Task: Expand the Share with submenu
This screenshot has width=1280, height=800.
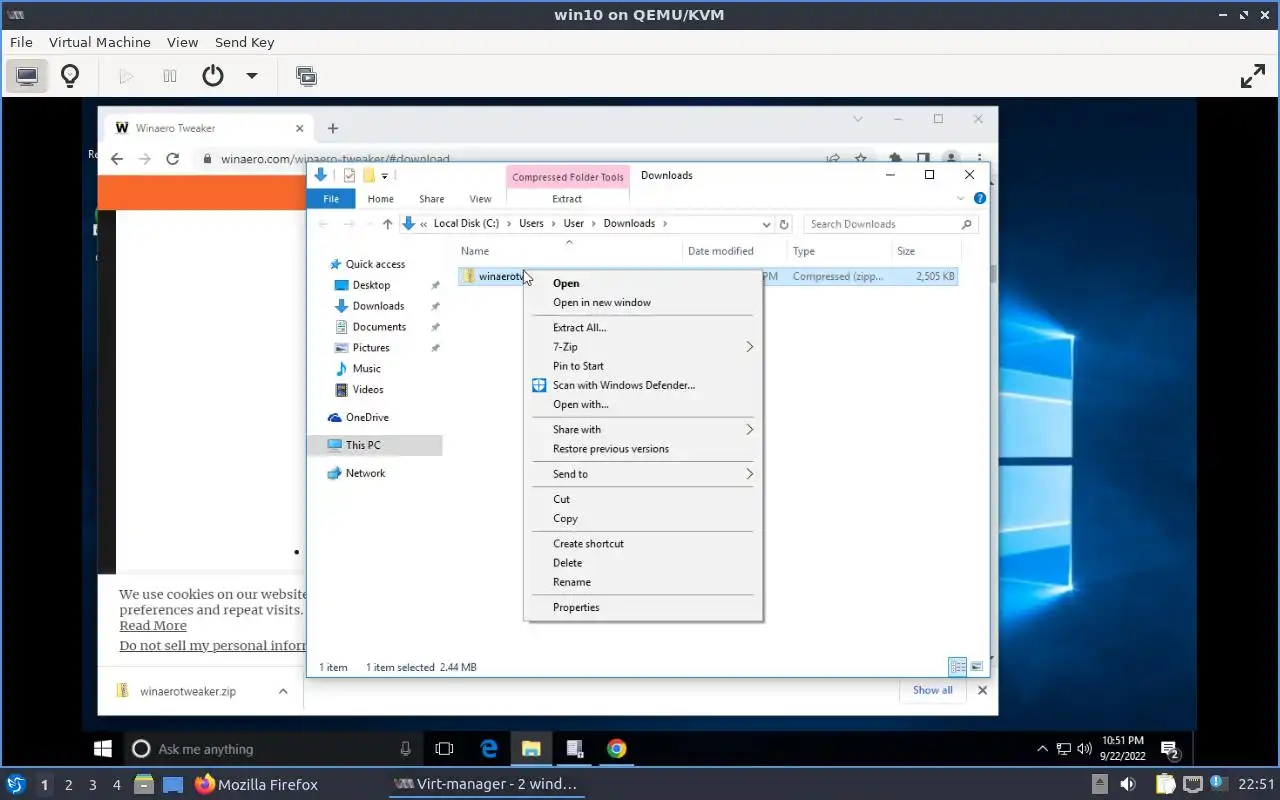Action: pyautogui.click(x=643, y=430)
